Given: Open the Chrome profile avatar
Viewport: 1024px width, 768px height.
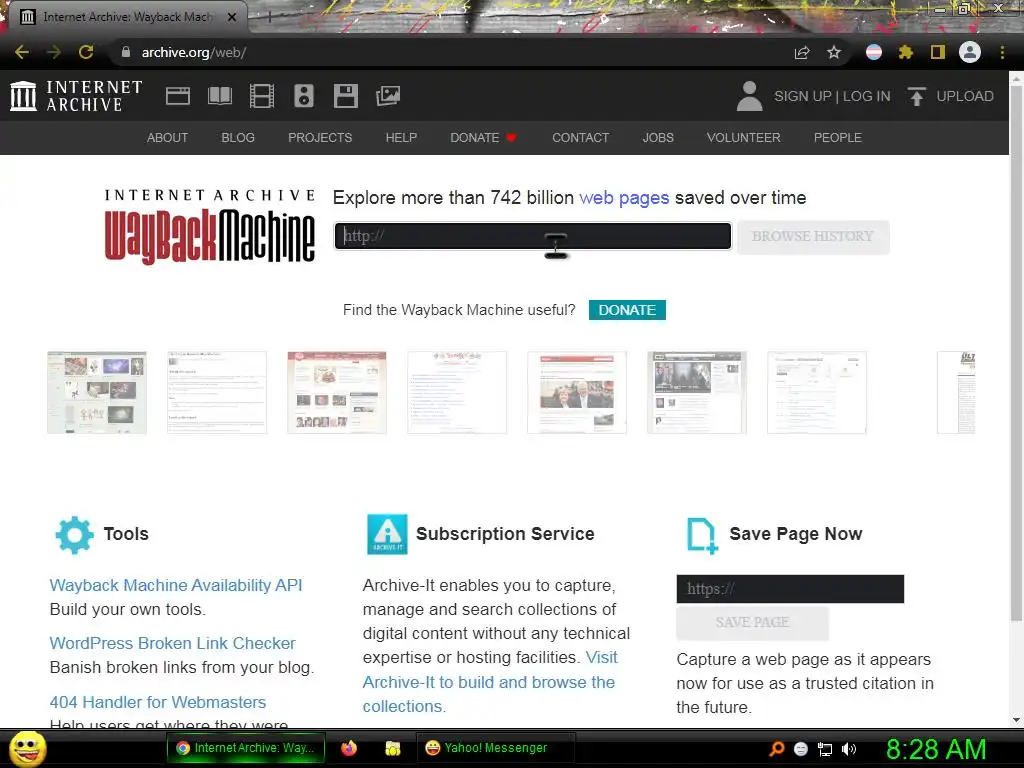Looking at the screenshot, I should coord(970,52).
